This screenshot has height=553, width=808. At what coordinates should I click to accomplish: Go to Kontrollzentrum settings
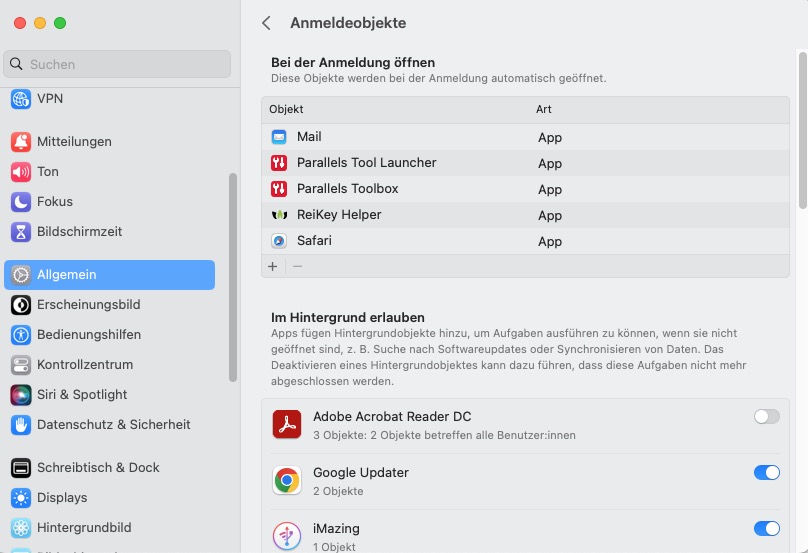85,364
